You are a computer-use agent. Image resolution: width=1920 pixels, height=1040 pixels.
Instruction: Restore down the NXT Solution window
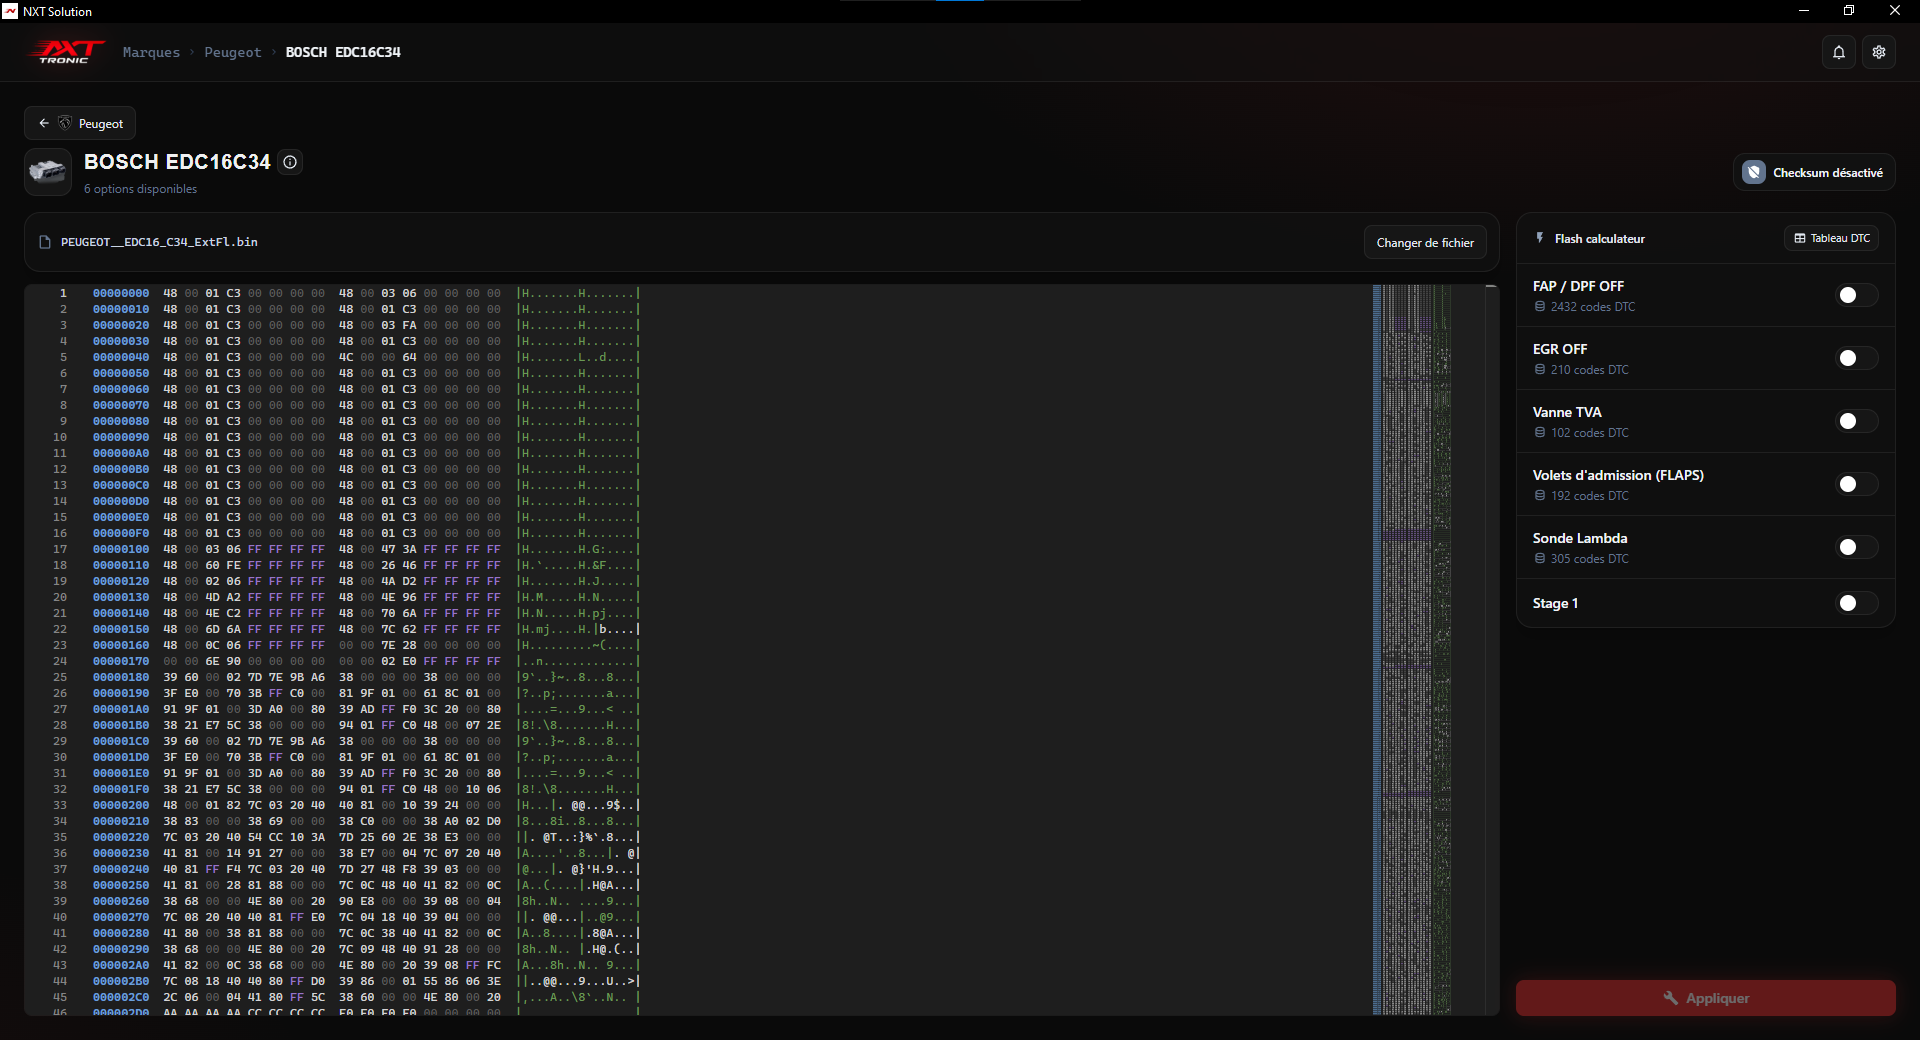click(x=1849, y=11)
